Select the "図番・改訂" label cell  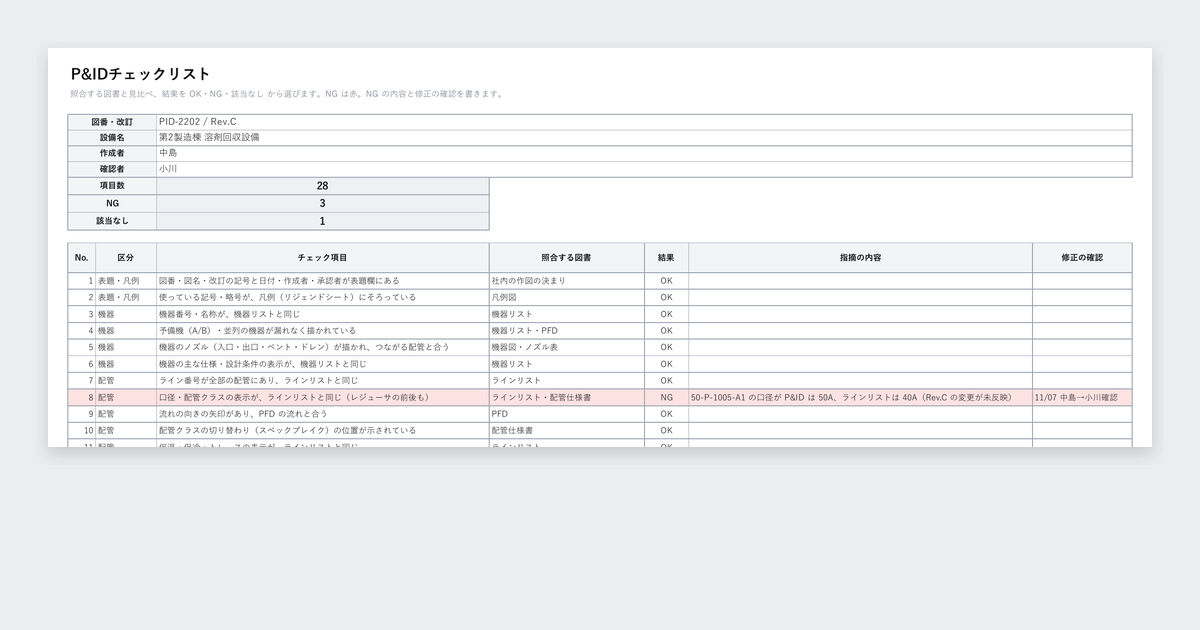pos(112,122)
